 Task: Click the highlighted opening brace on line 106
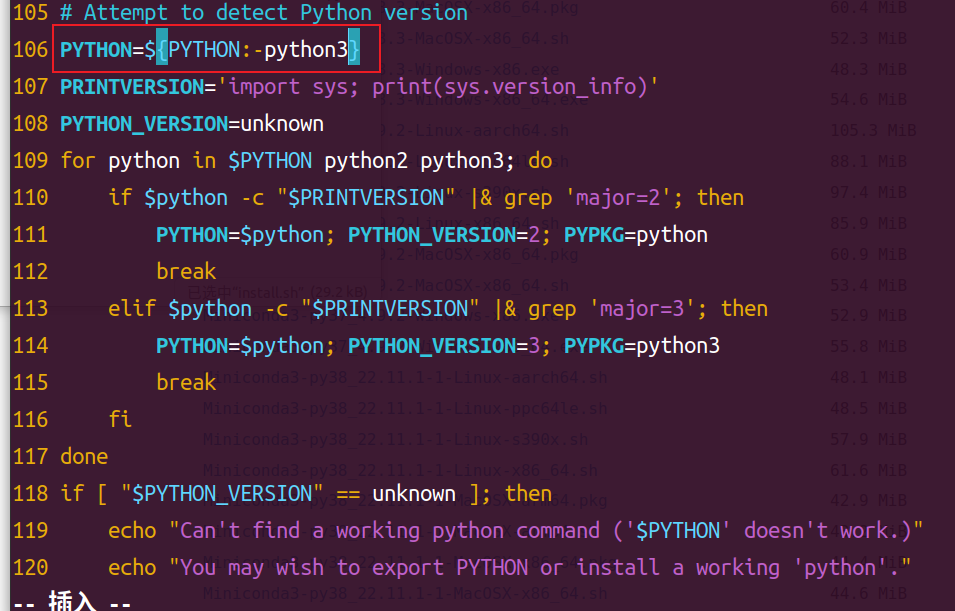pos(162,46)
